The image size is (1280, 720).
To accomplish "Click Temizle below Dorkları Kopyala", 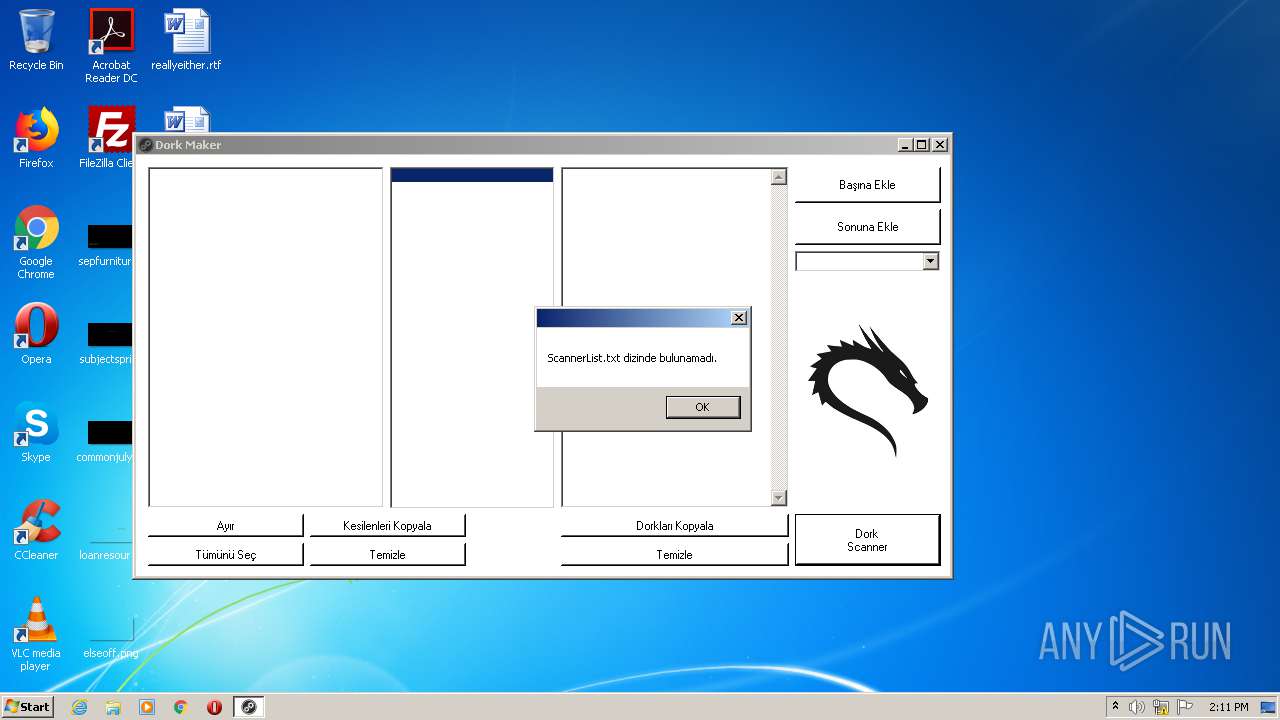I will (674, 555).
